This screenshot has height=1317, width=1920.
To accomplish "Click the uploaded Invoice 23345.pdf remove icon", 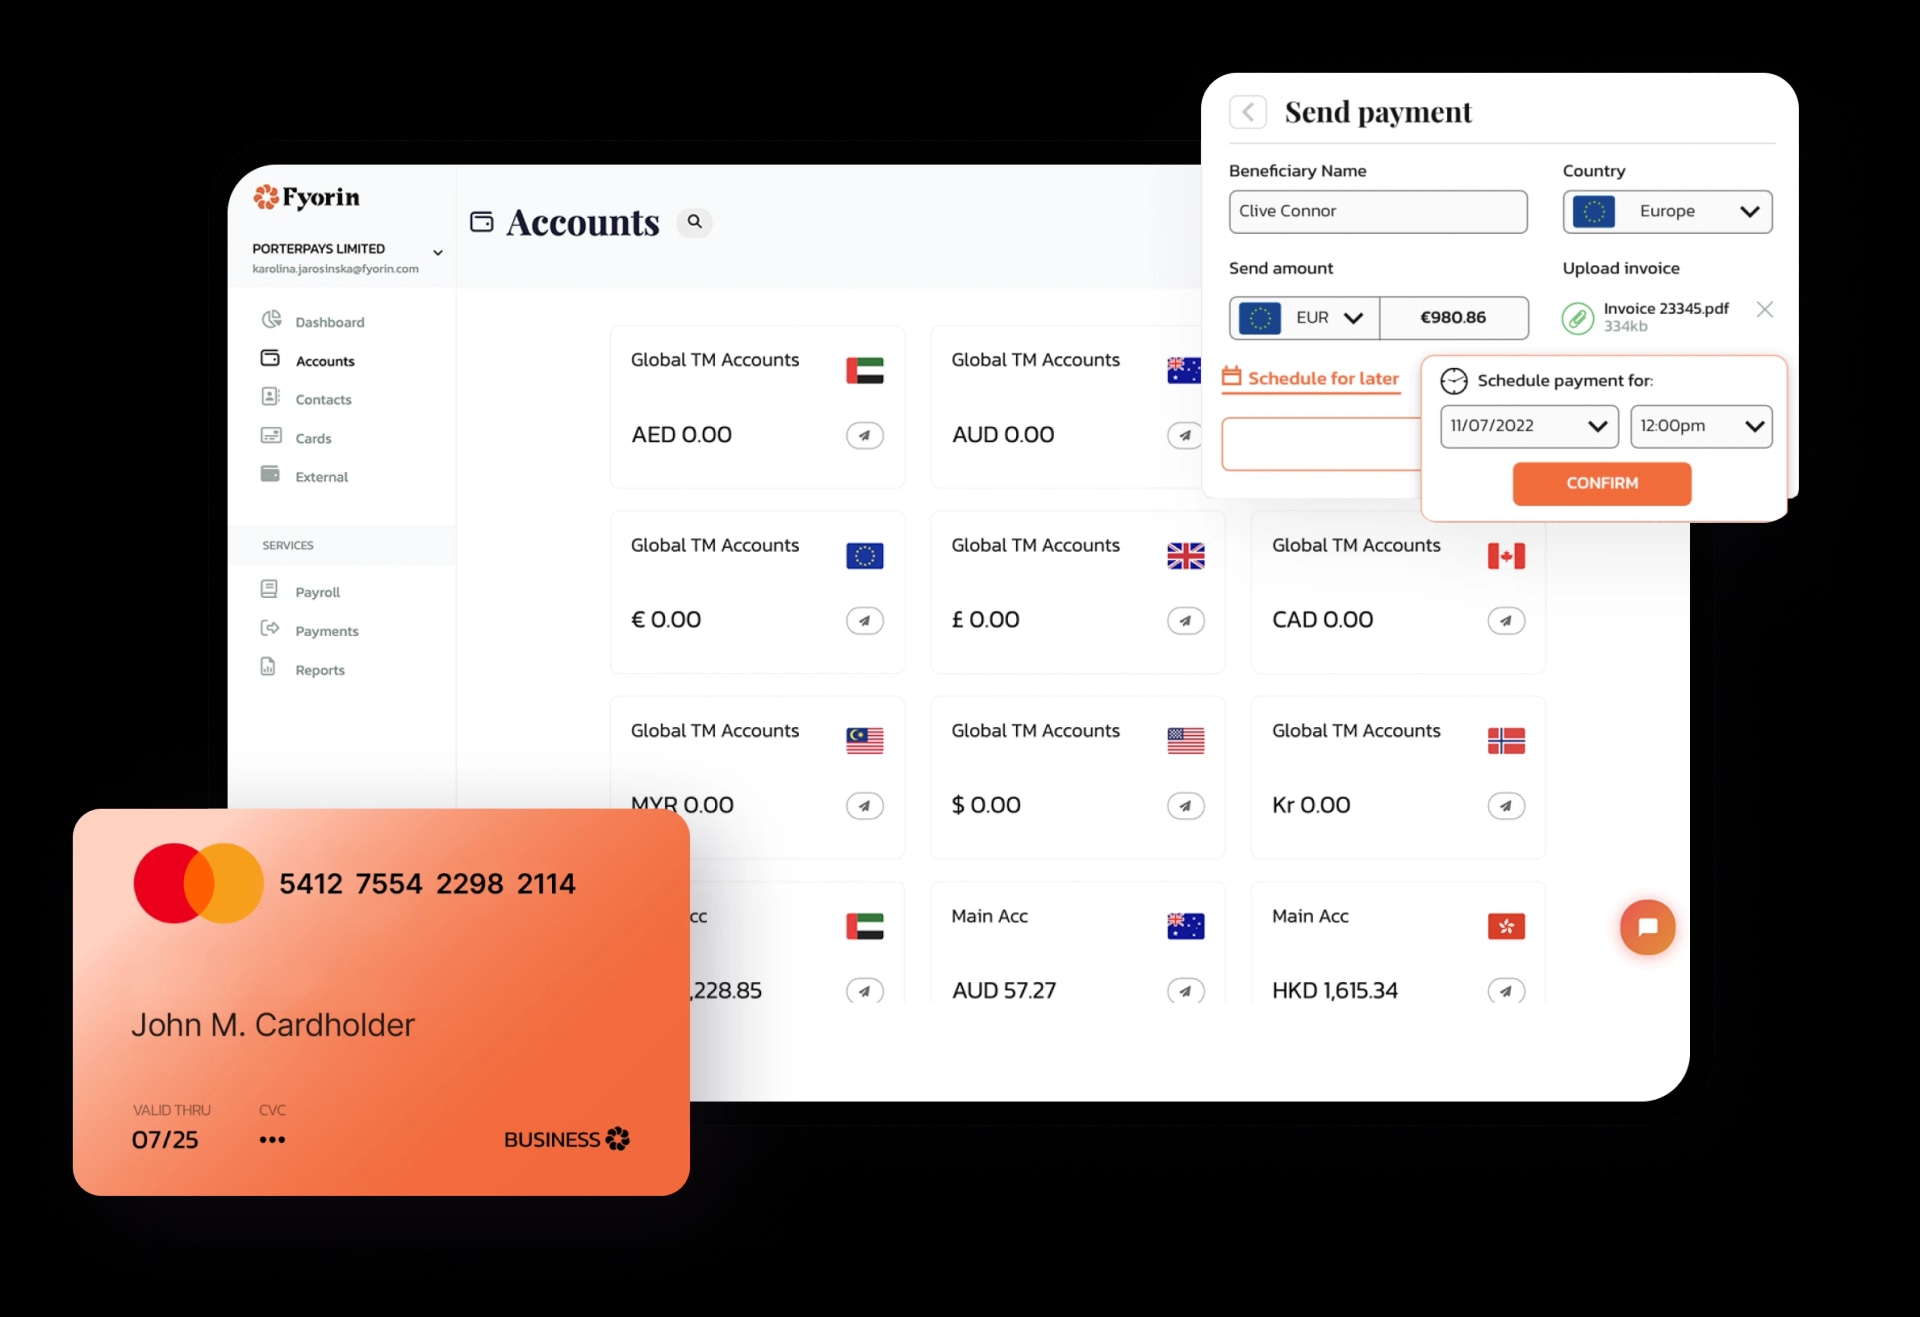I will 1764,311.
